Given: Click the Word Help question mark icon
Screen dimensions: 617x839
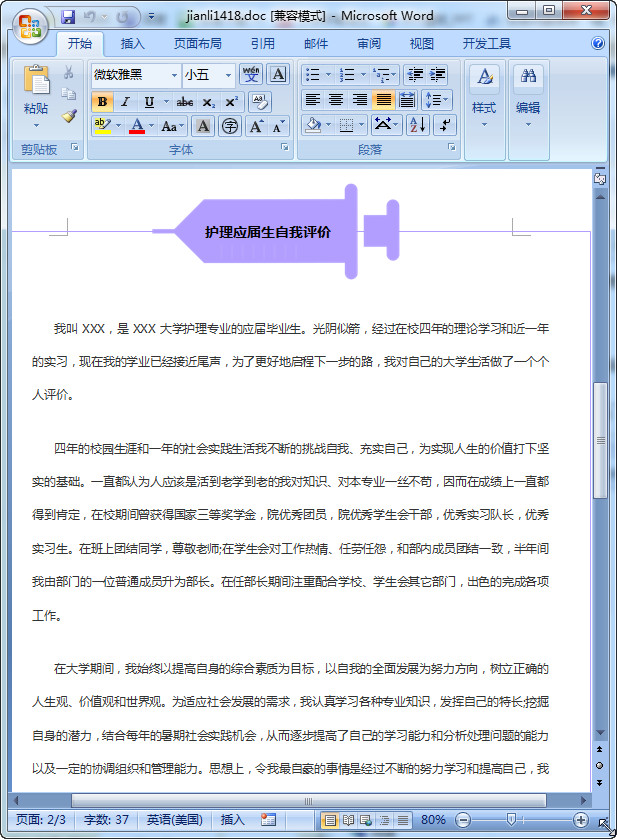Looking at the screenshot, I should click(598, 44).
